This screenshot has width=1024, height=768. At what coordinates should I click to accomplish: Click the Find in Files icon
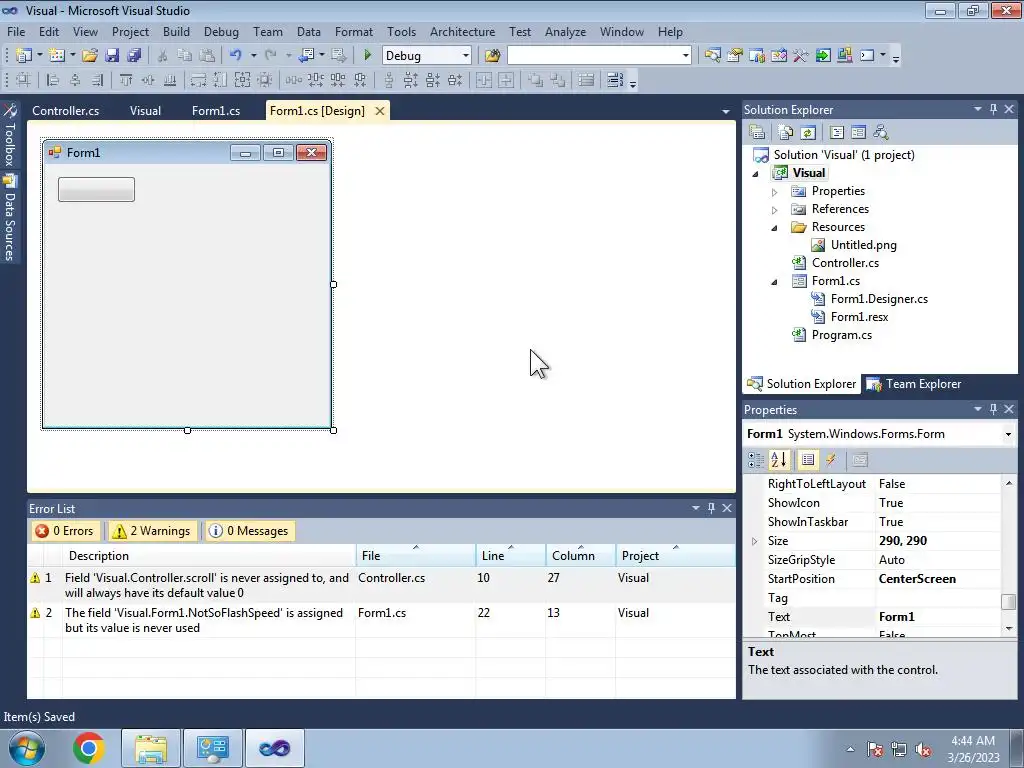point(492,56)
